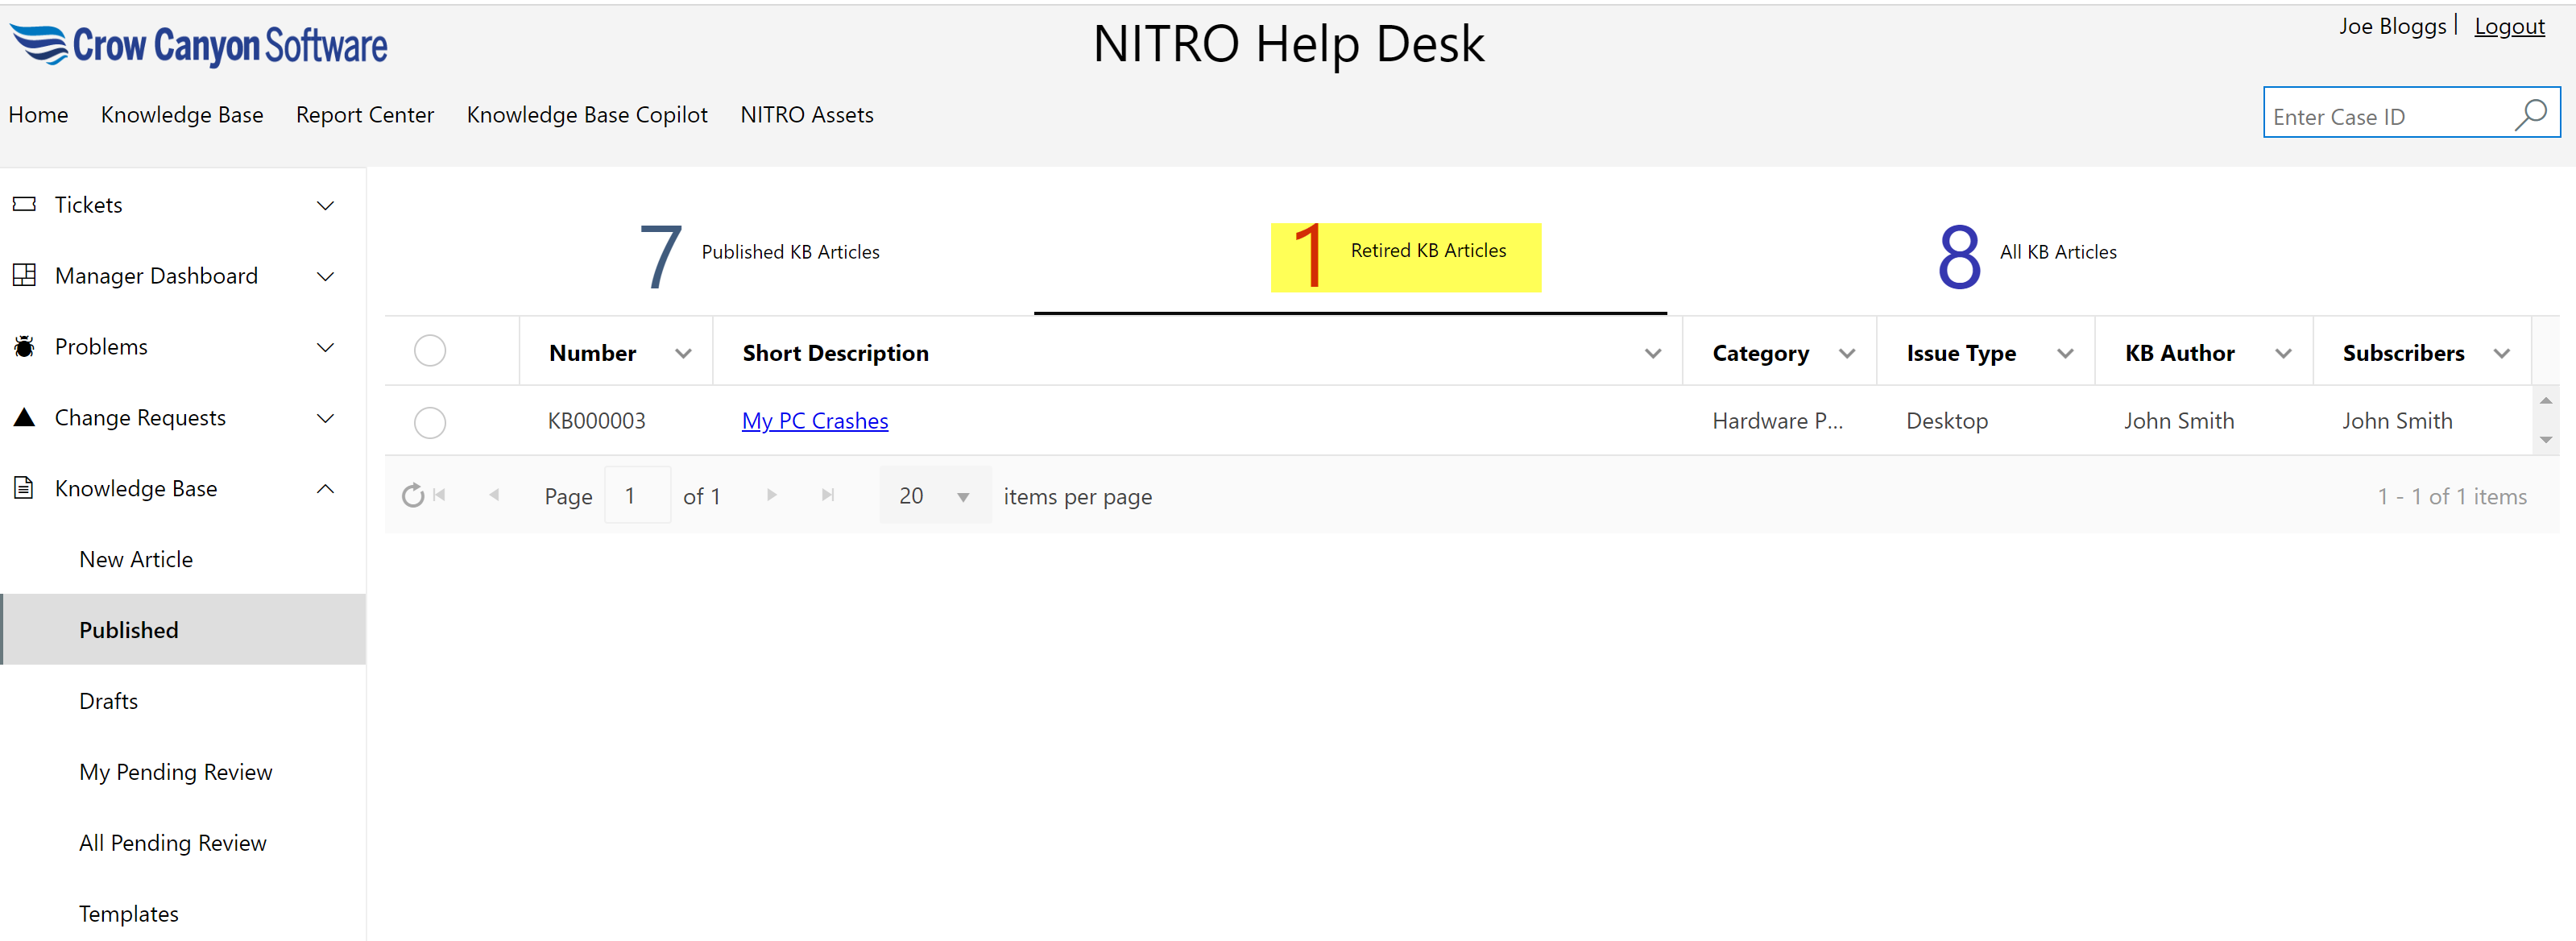Viewport: 2576px width, 941px height.
Task: Click the page number input box
Action: (638, 495)
